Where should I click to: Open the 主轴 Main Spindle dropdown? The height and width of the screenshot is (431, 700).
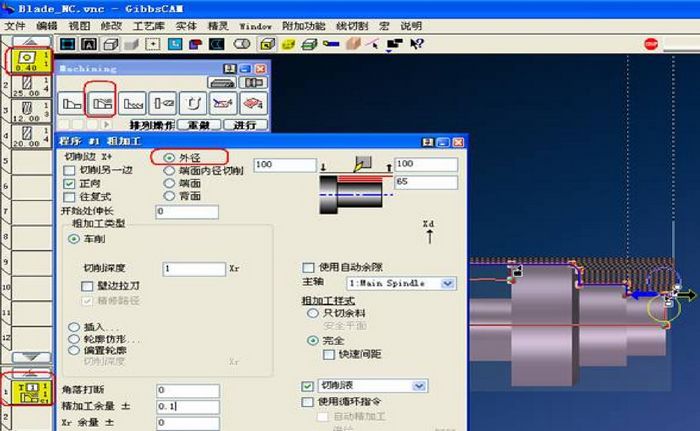pyautogui.click(x=448, y=284)
